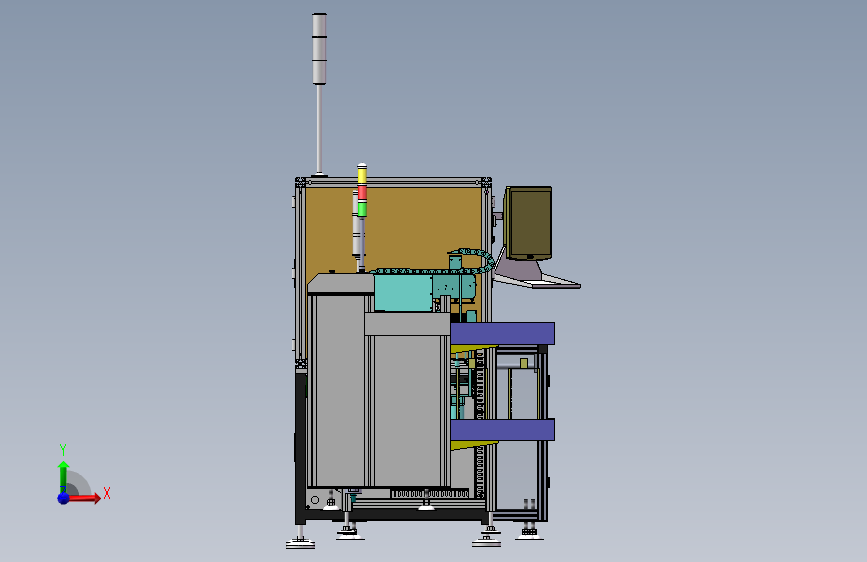
Task: Select the red segment of the stack light
Action: tap(362, 192)
